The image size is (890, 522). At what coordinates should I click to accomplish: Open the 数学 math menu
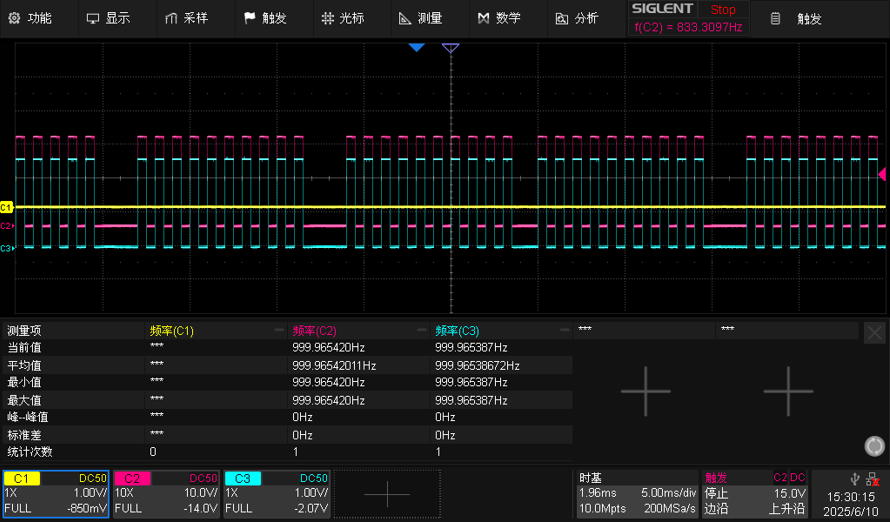pyautogui.click(x=499, y=19)
